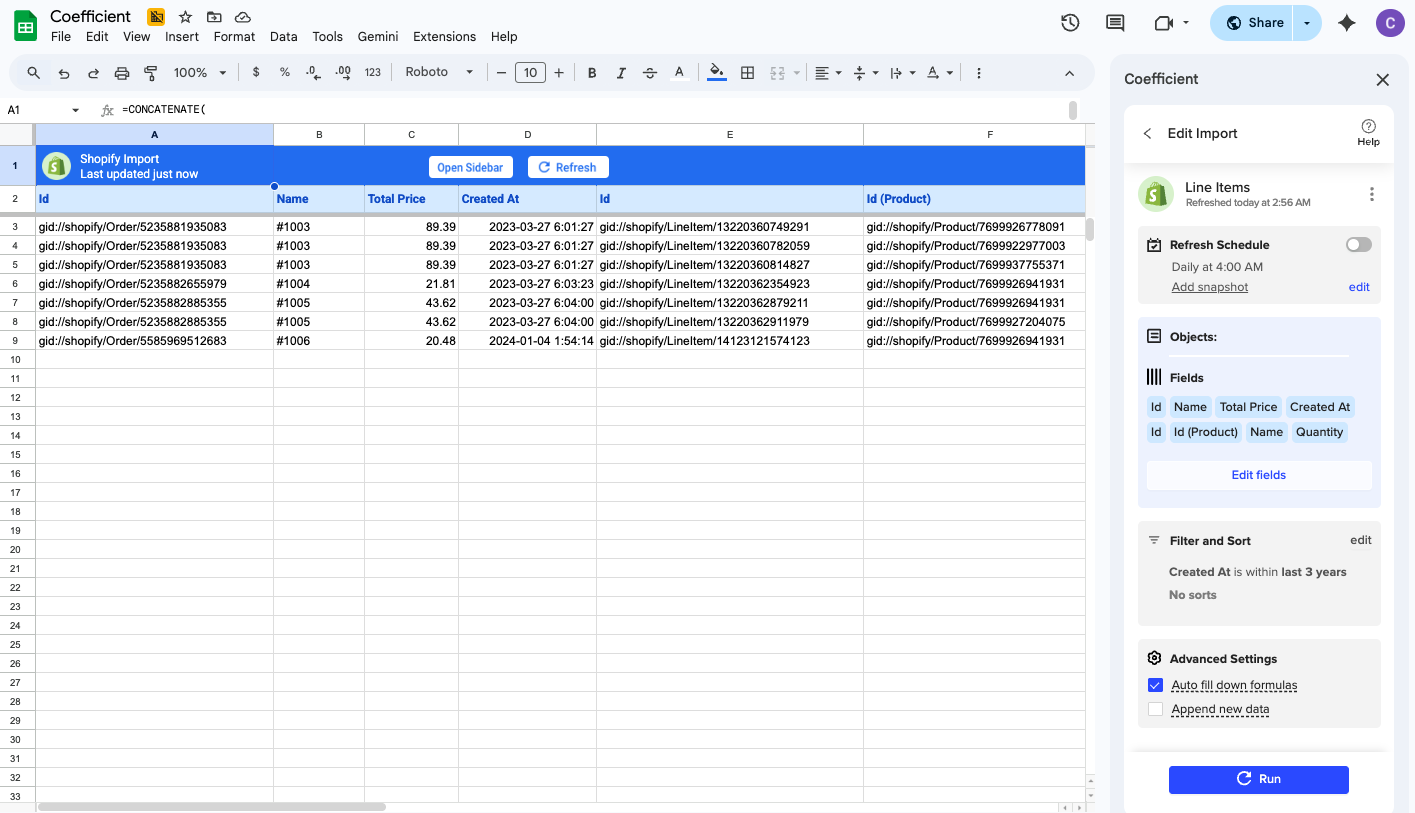Image resolution: width=1415 pixels, height=813 pixels.
Task: Open the zoom level dropdown
Action: (199, 72)
